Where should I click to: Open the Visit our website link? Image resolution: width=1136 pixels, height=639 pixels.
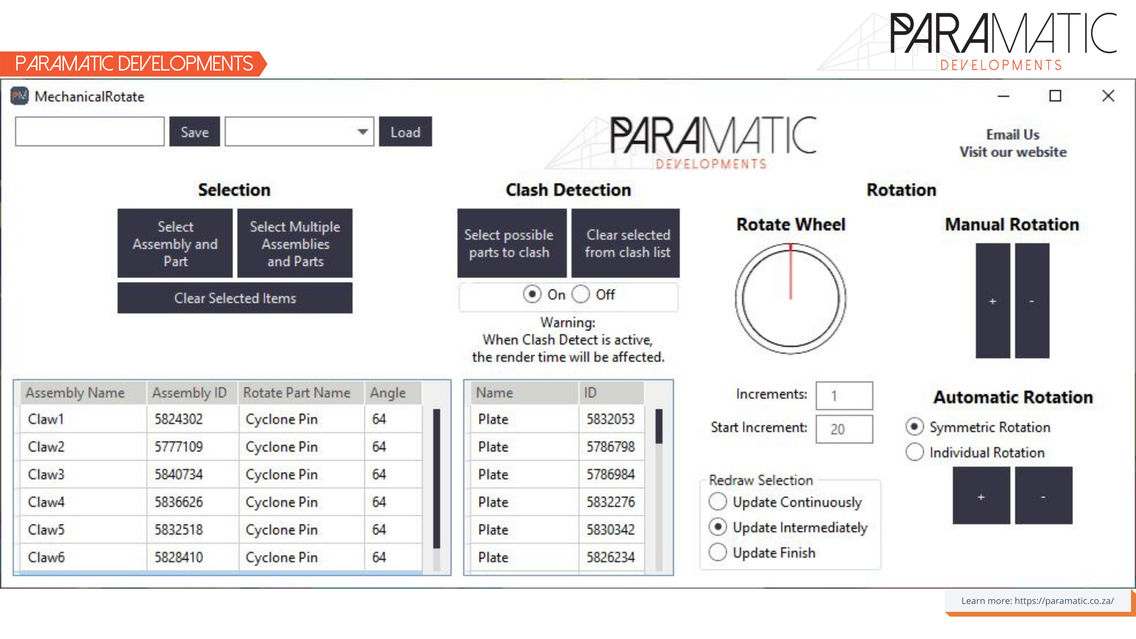(x=1013, y=152)
